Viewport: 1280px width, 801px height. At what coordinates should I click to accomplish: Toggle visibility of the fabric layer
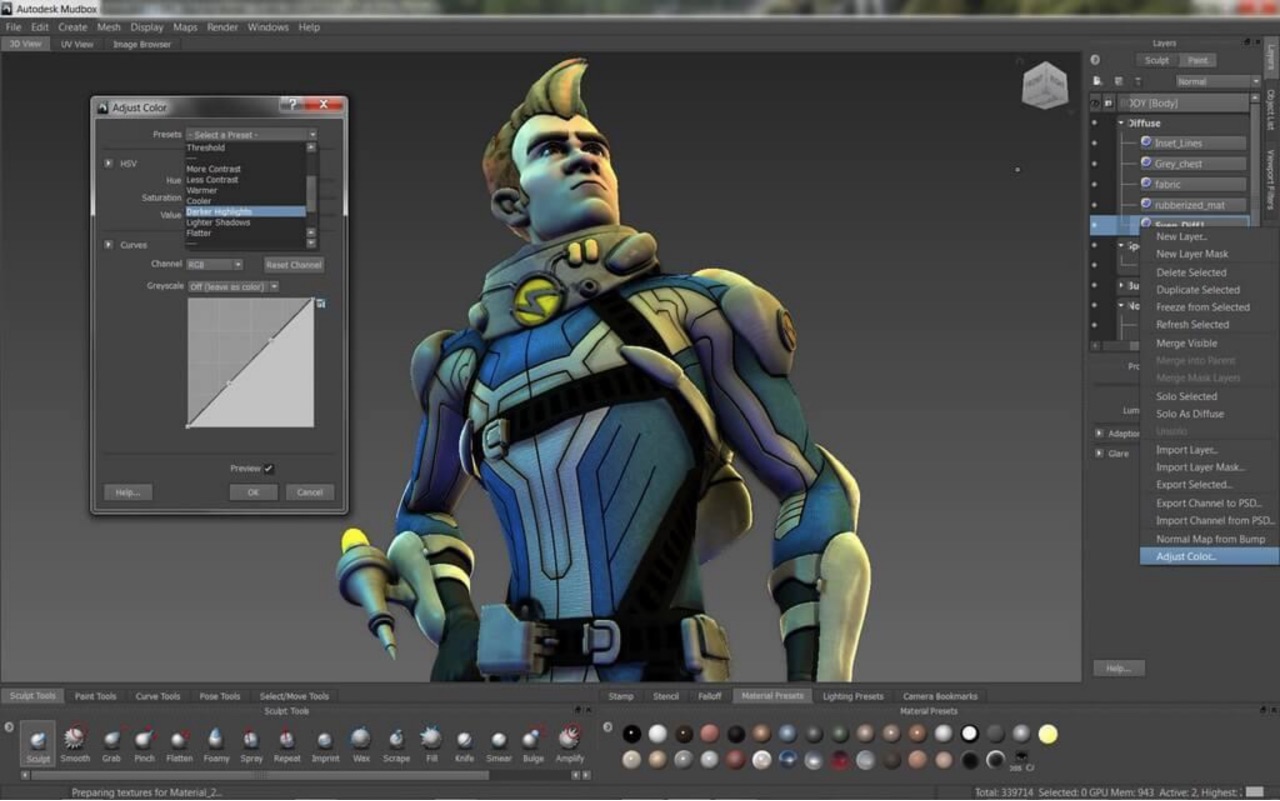(1094, 184)
